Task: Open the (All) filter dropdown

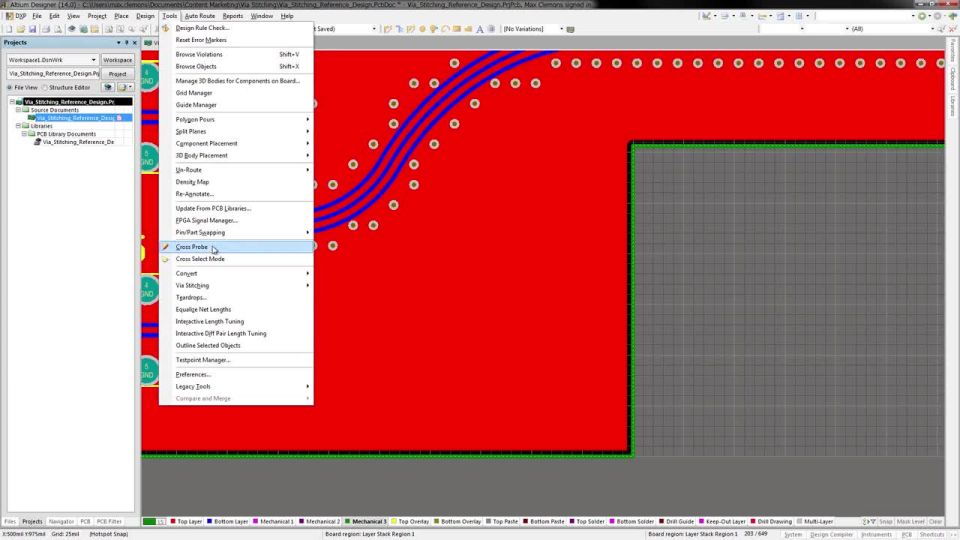Action: 932,29
